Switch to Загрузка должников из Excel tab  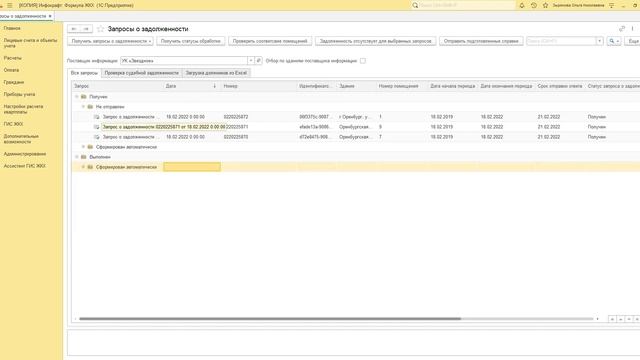coord(216,73)
